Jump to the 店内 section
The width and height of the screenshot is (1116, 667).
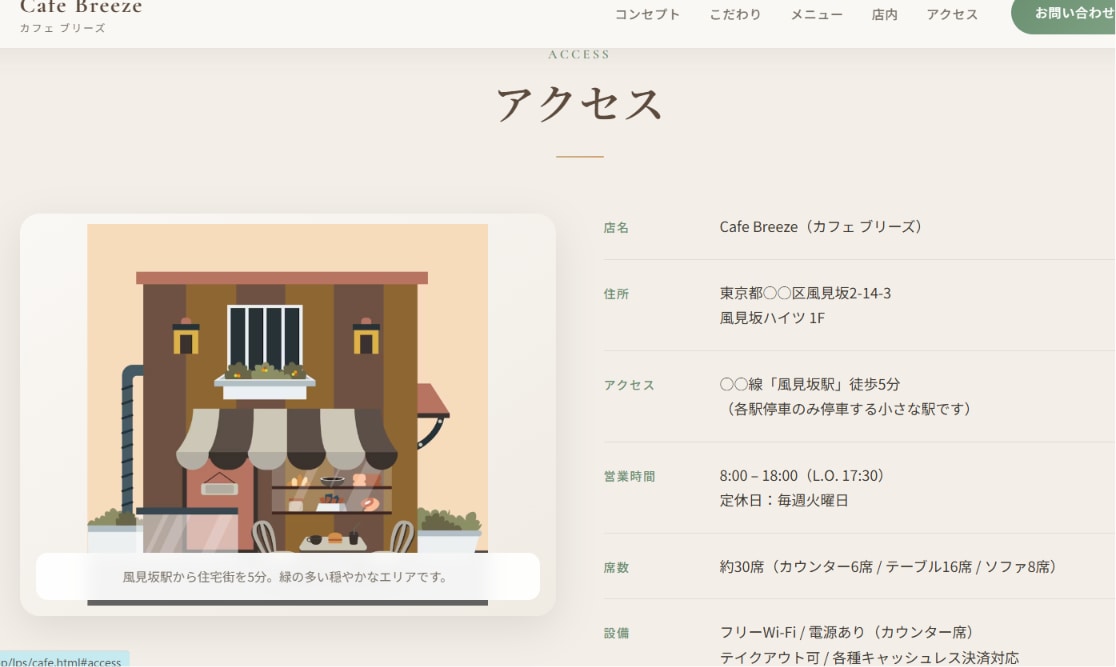click(x=885, y=14)
